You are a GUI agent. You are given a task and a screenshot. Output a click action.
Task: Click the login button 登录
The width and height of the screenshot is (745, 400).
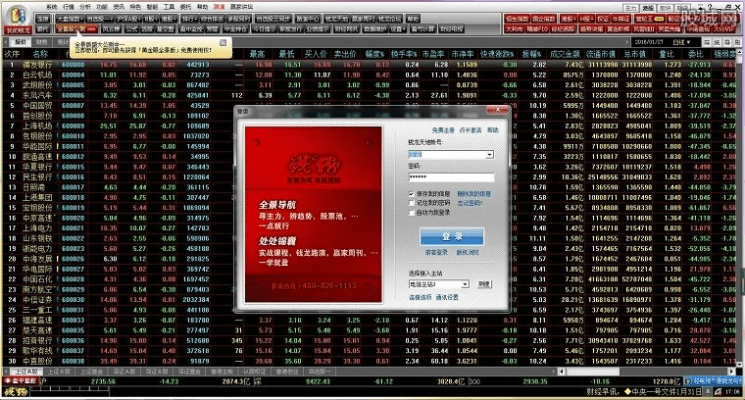452,236
